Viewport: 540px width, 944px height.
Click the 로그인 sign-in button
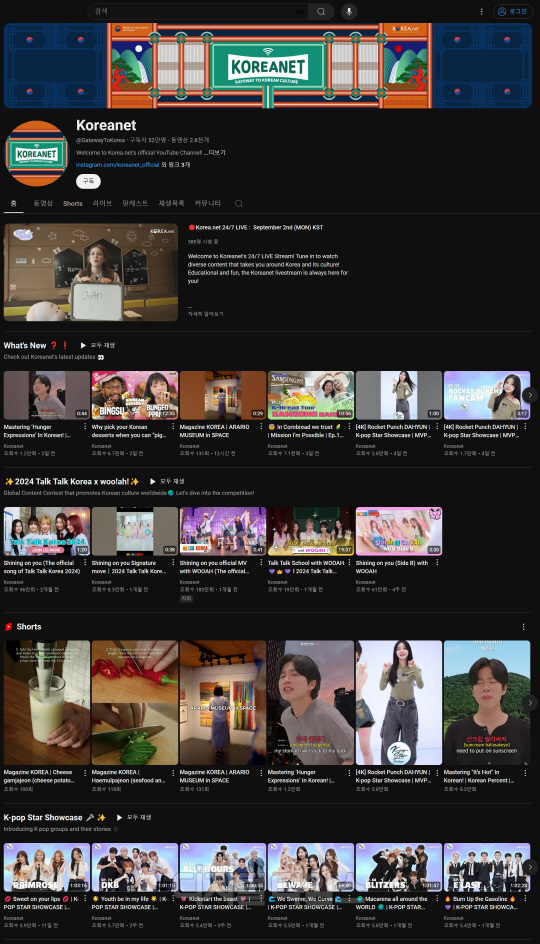[x=513, y=11]
